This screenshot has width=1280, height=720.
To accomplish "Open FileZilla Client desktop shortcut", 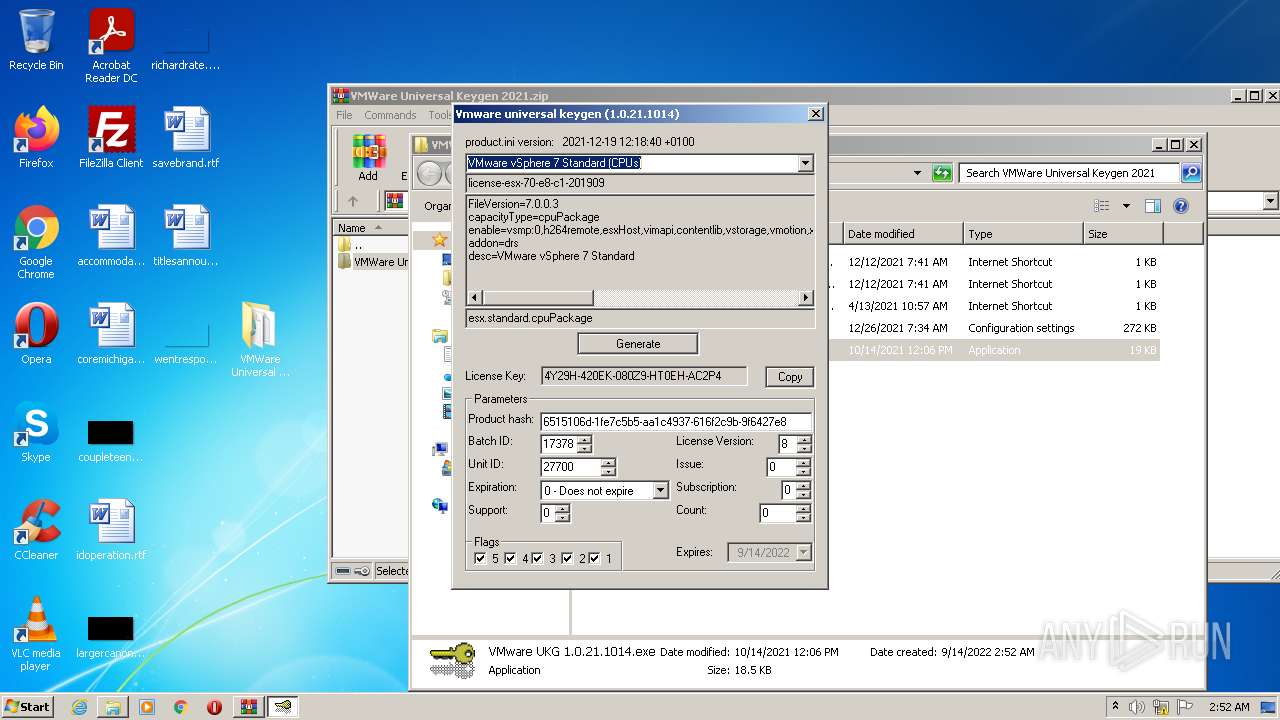I will click(111, 138).
